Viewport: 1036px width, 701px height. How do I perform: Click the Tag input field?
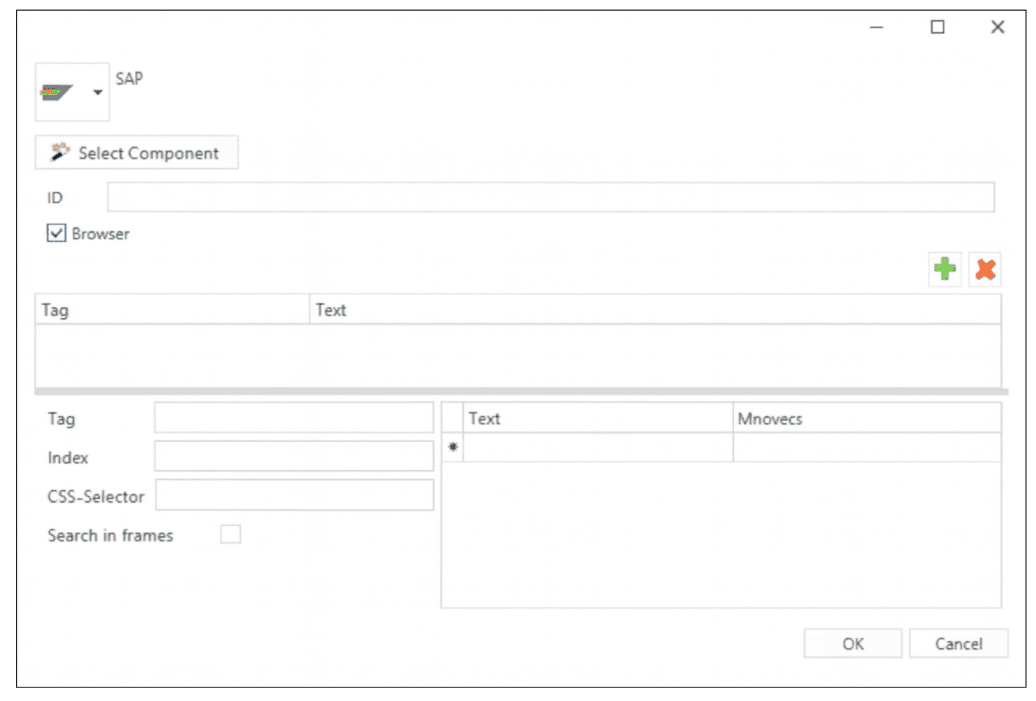click(294, 418)
